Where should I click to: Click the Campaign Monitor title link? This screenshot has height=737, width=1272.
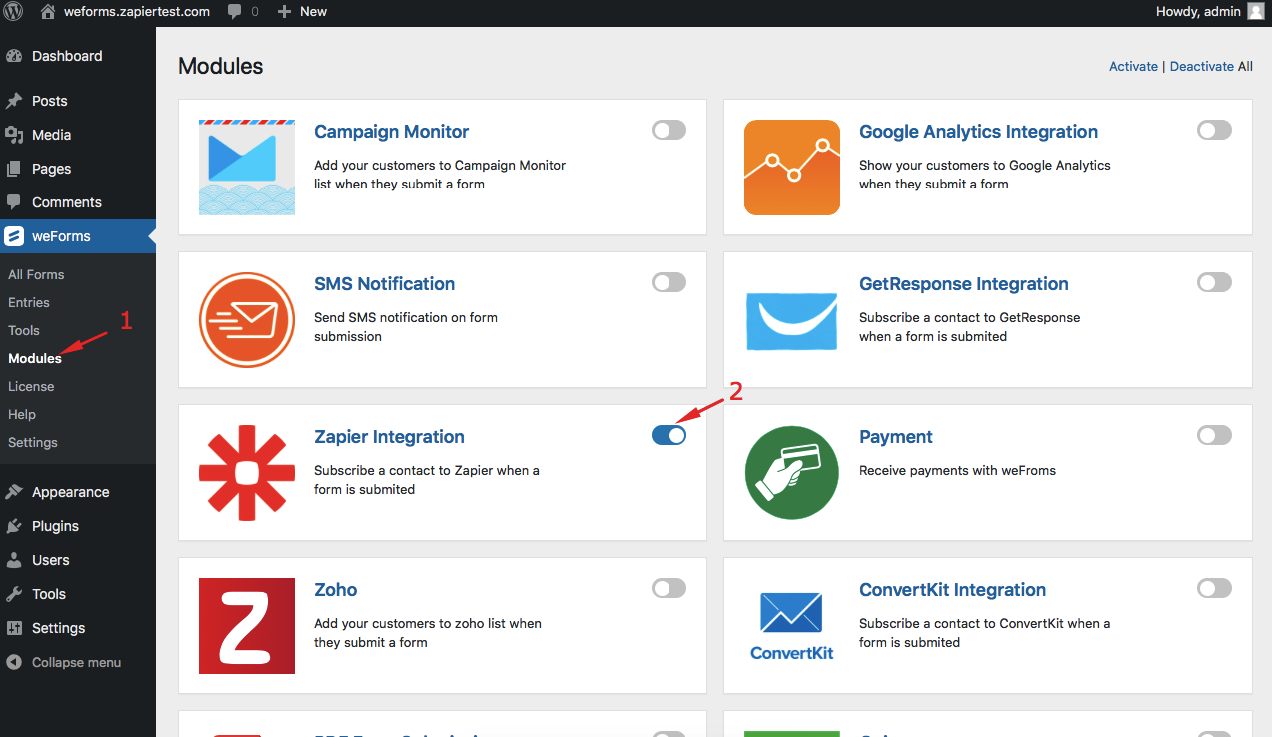tap(391, 132)
